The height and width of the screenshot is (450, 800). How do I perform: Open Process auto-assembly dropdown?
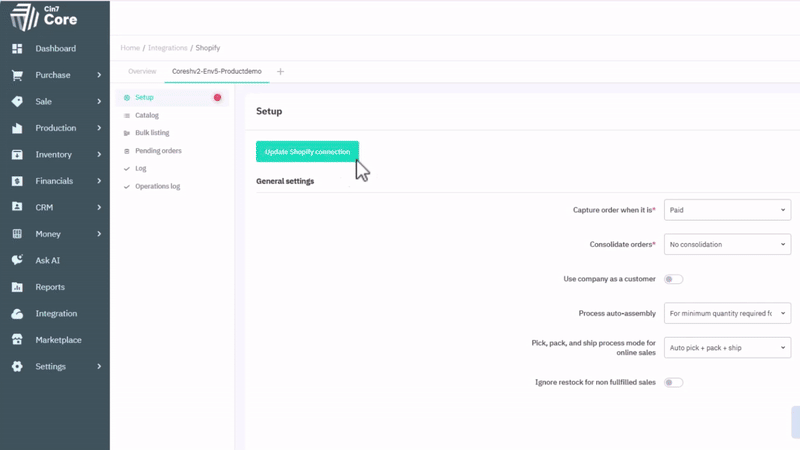[x=727, y=313]
